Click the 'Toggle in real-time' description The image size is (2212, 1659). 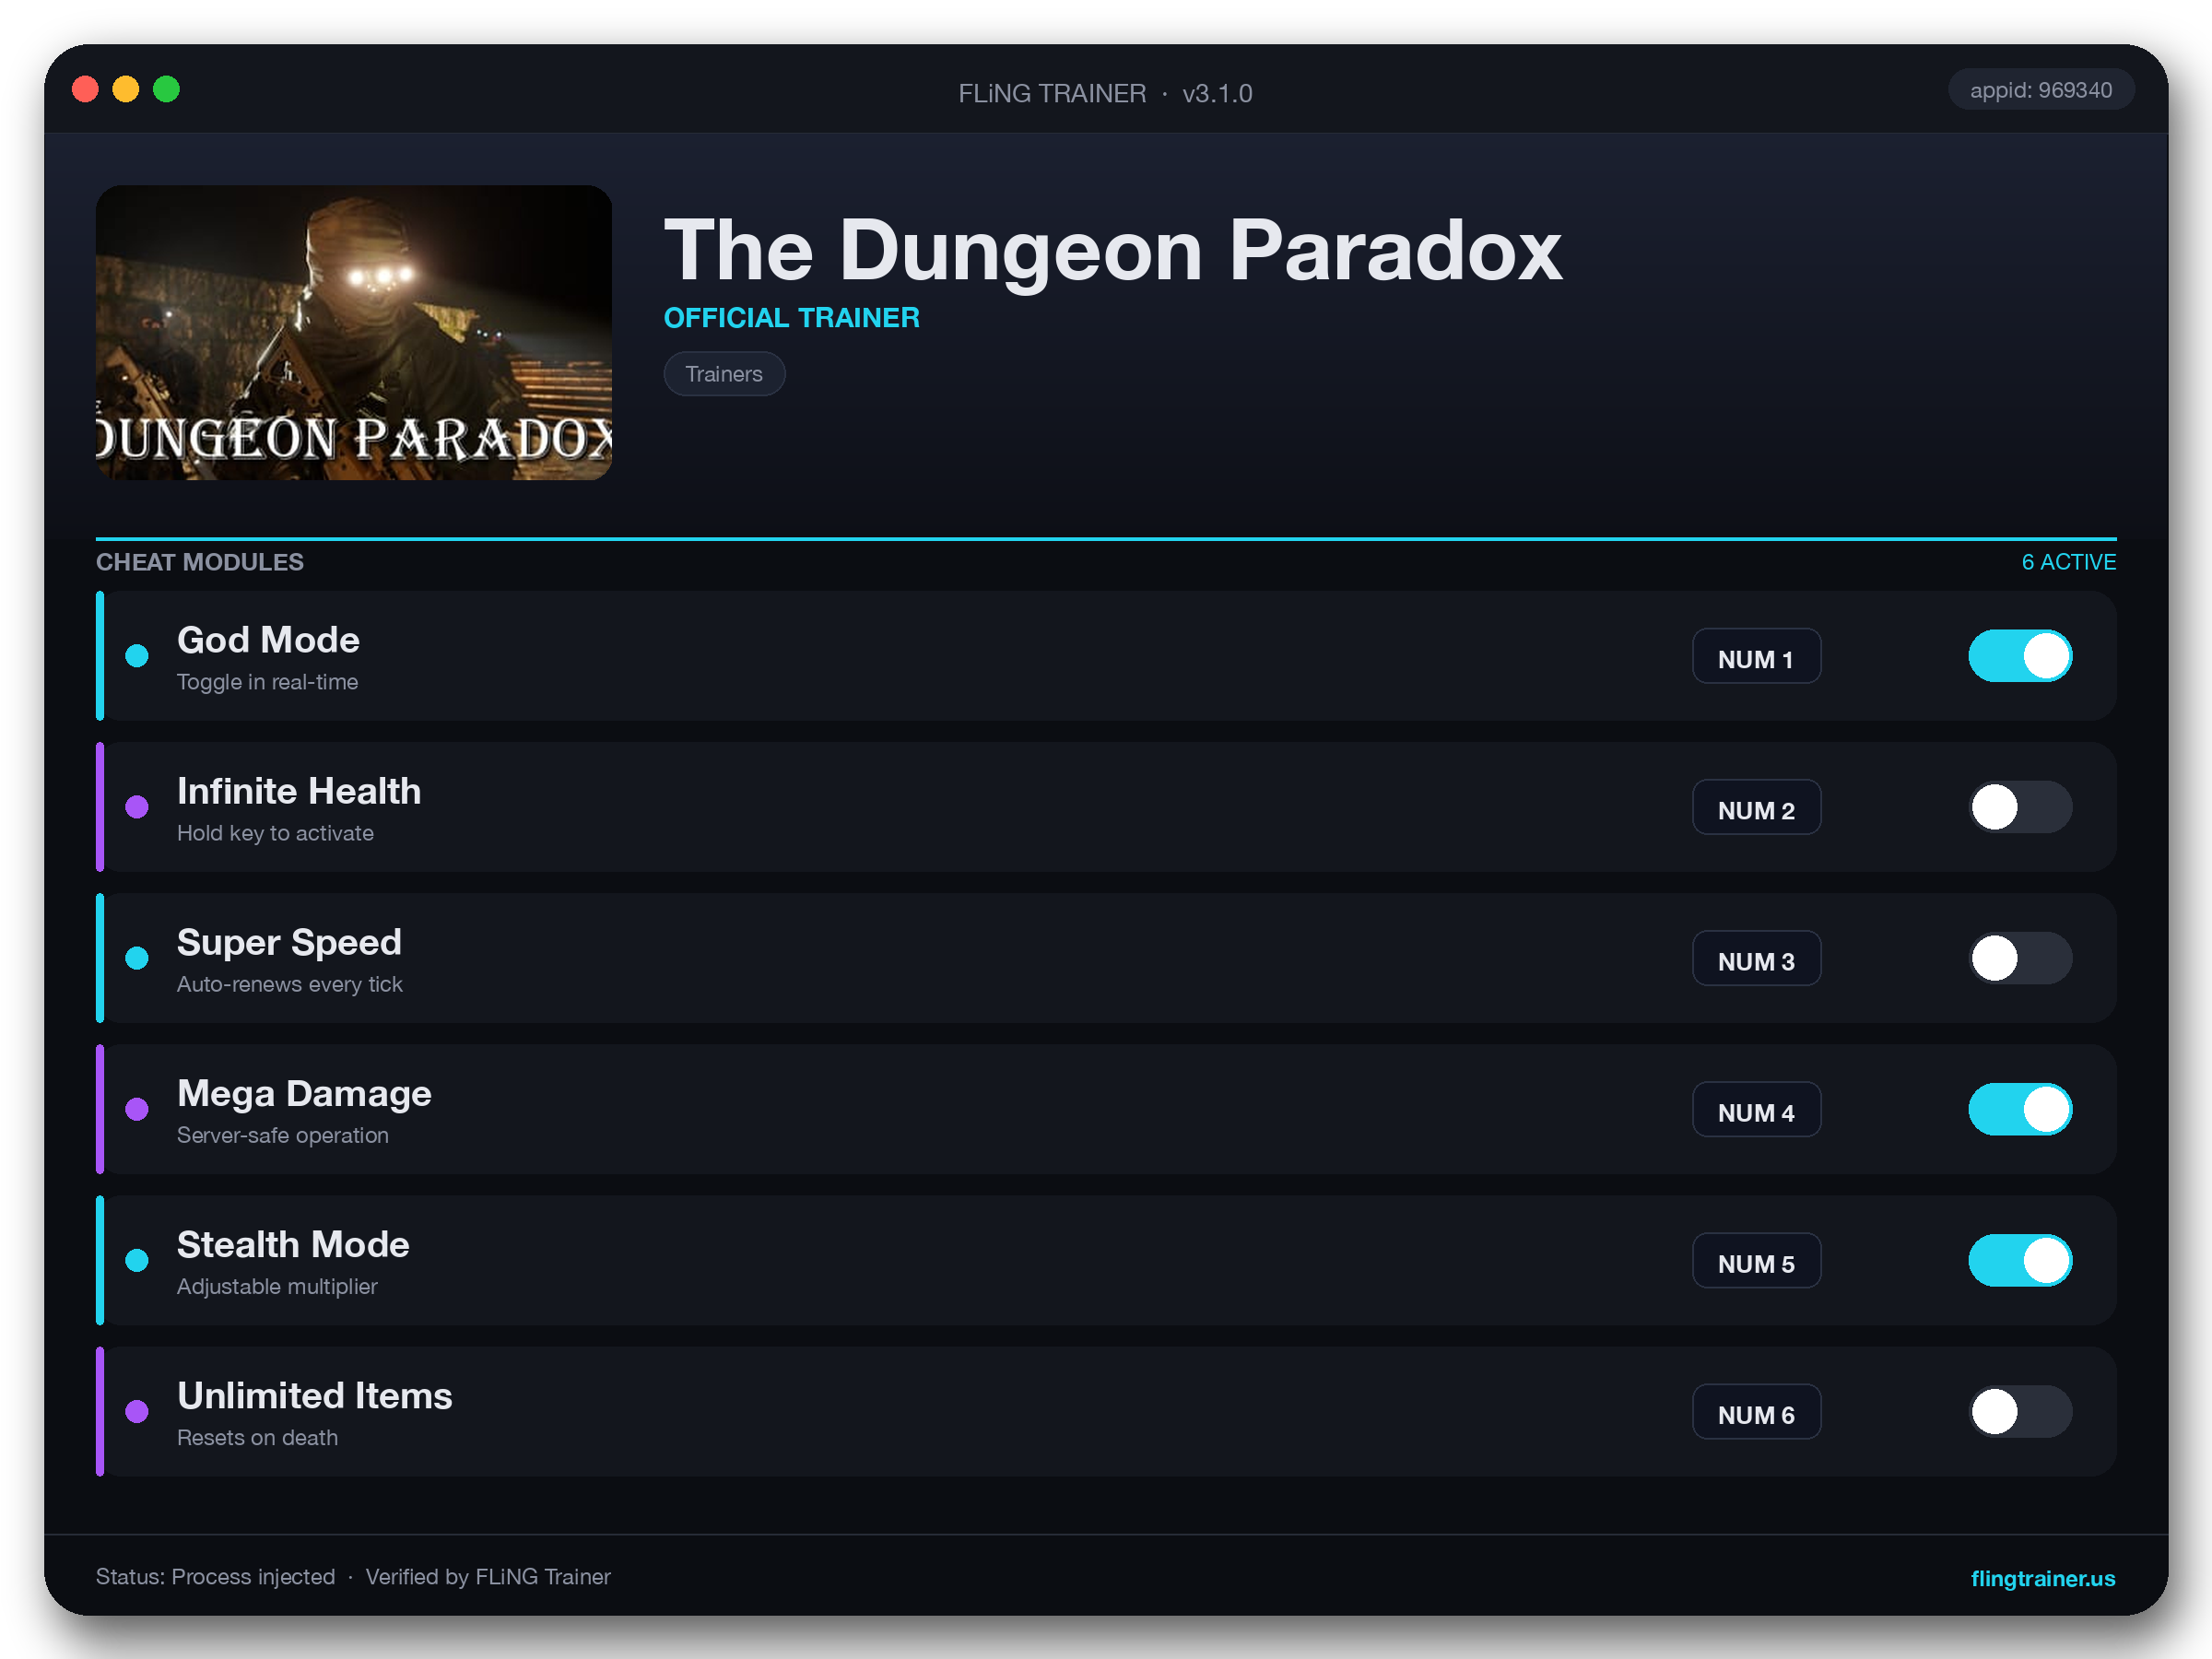tap(267, 682)
